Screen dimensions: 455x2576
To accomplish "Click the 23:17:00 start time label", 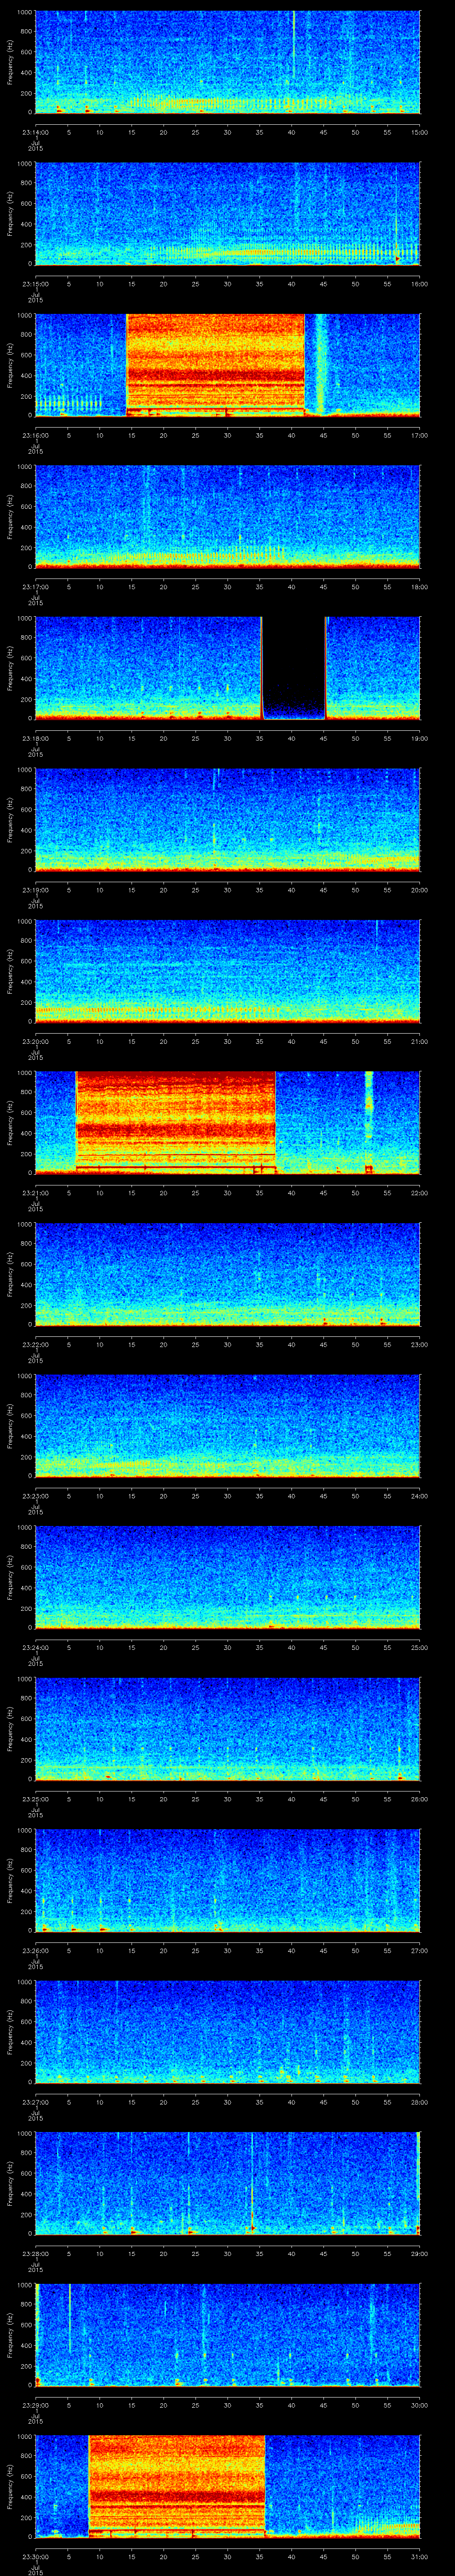I will tap(35, 587).
